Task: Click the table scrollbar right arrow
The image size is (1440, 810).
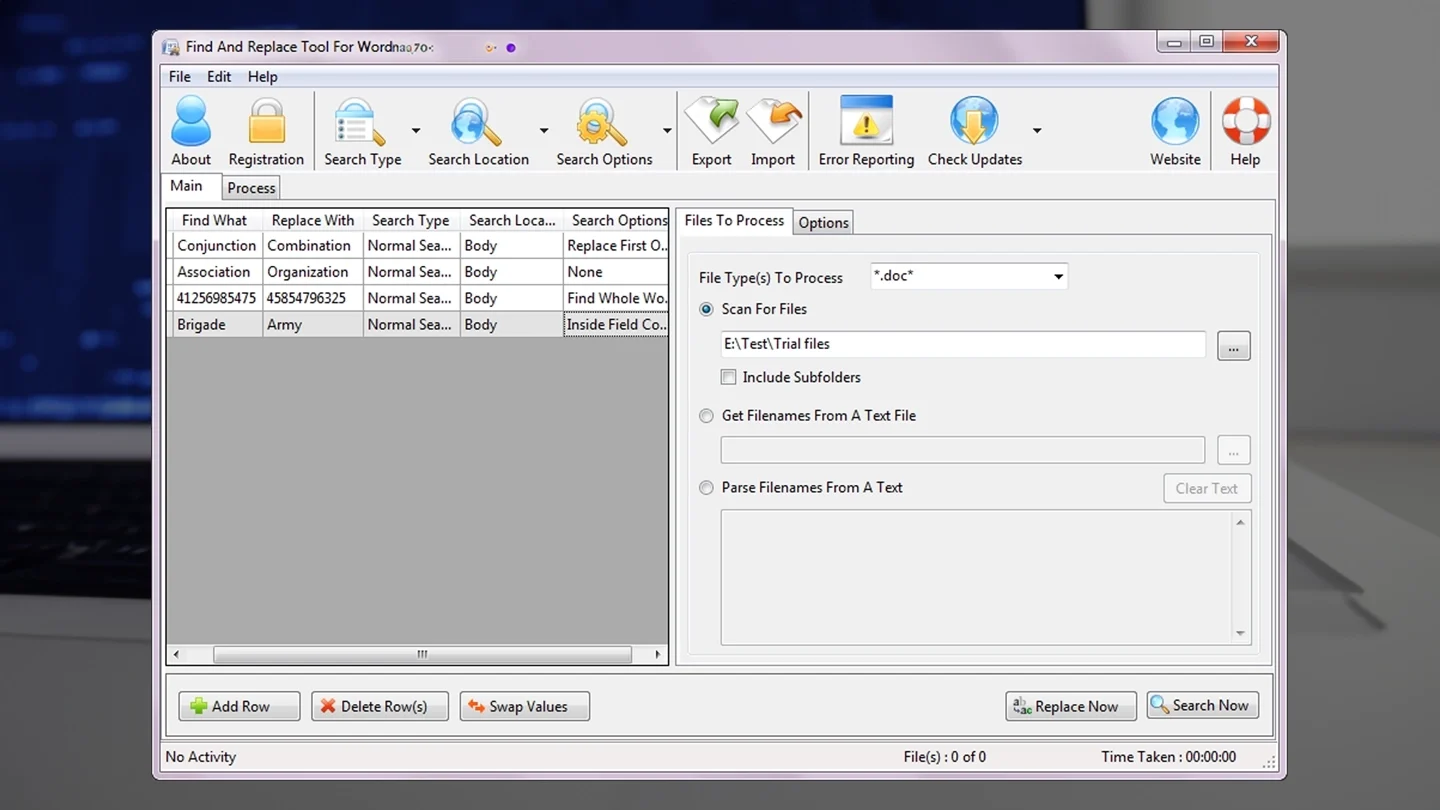Action: tap(657, 655)
